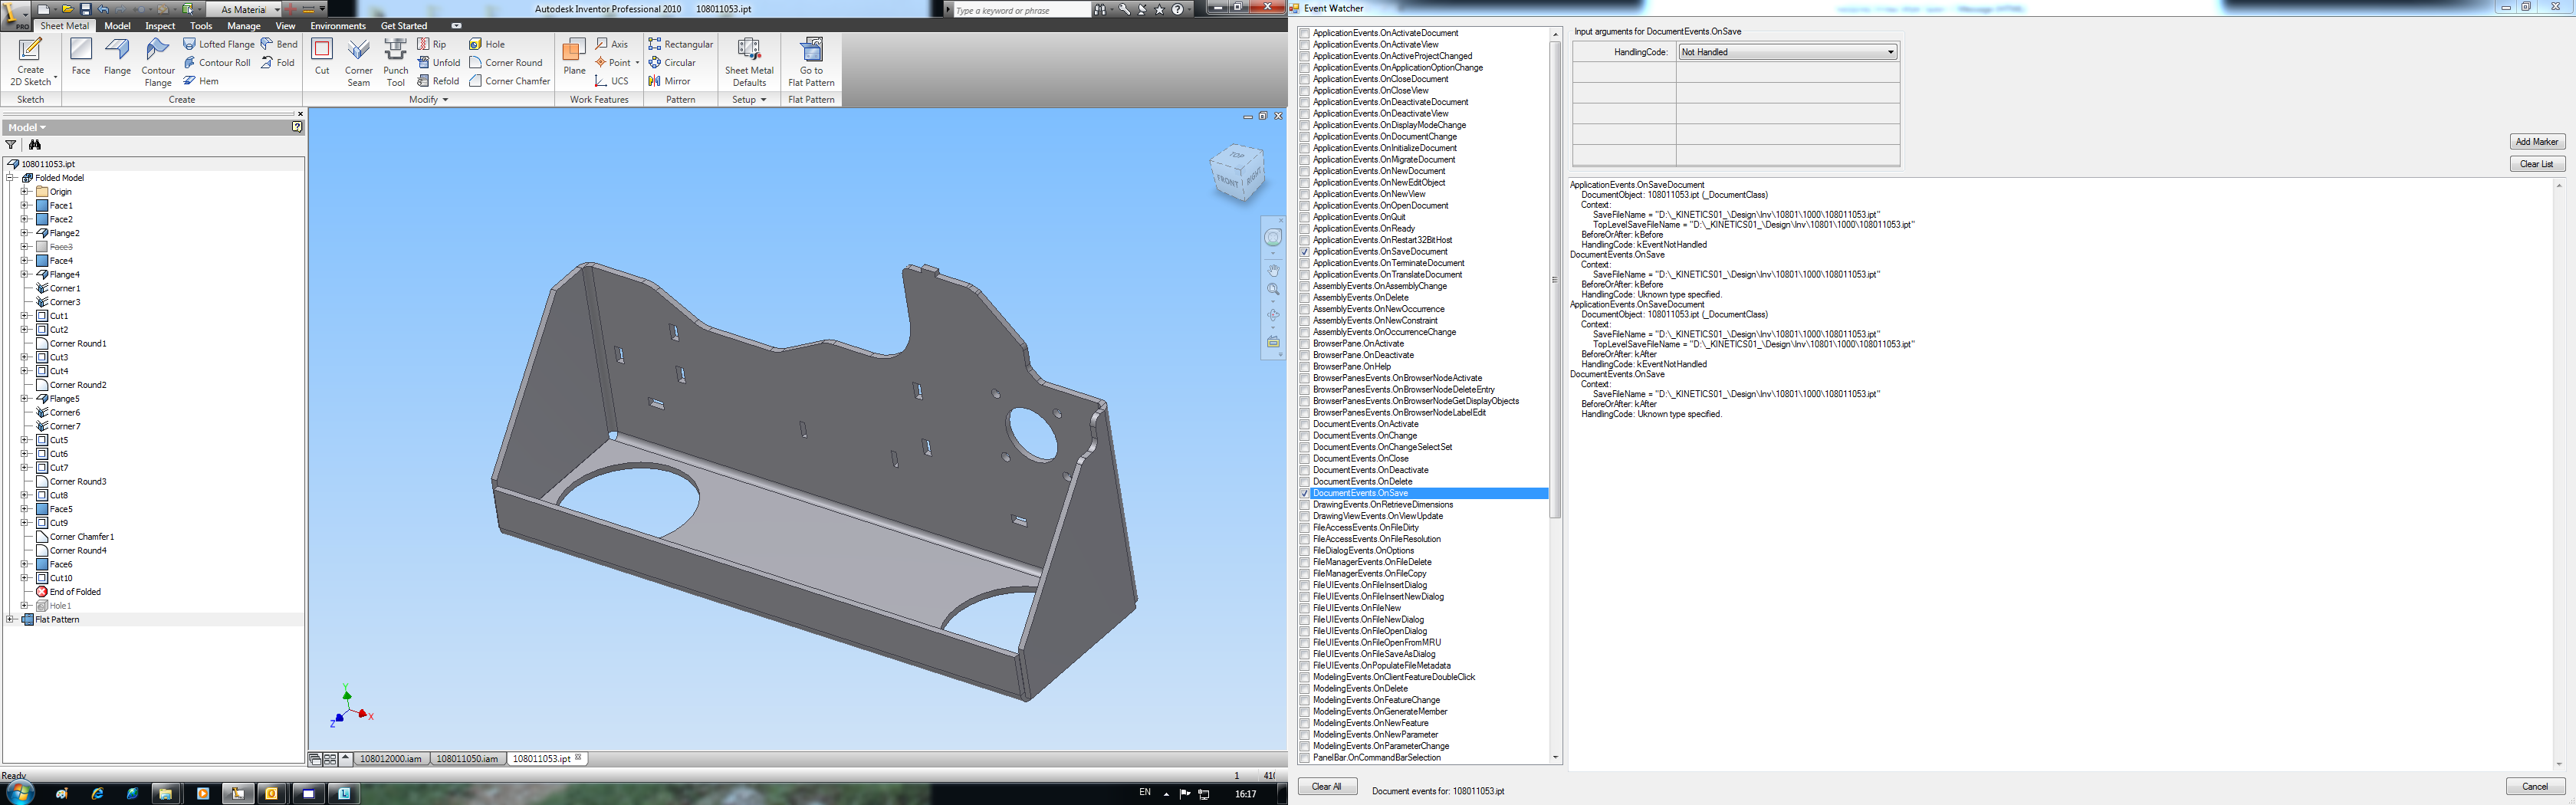Select the Rectangular pattern tool
Image resolution: width=2576 pixels, height=805 pixels.
point(681,44)
